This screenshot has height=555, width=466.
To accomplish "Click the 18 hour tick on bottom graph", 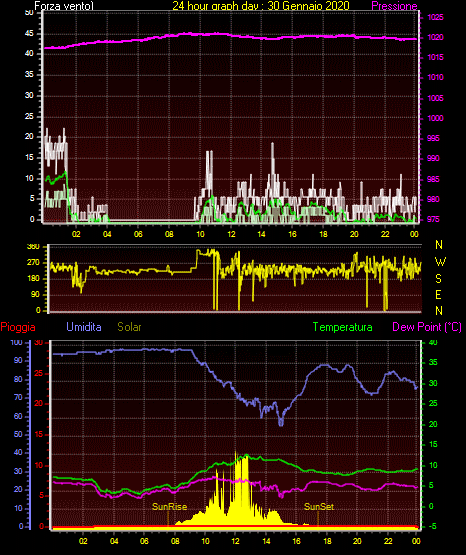I will pos(327,541).
